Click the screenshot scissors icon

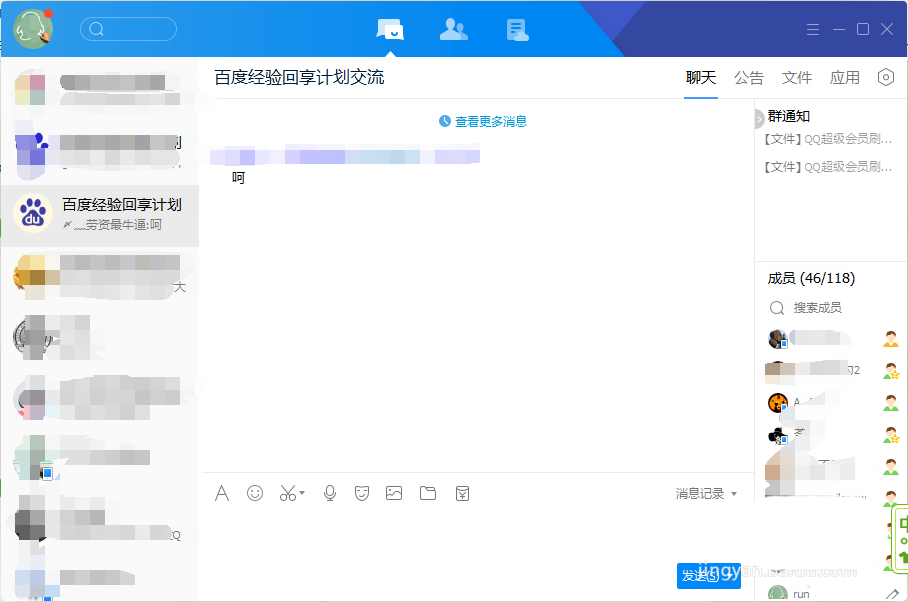pos(287,493)
